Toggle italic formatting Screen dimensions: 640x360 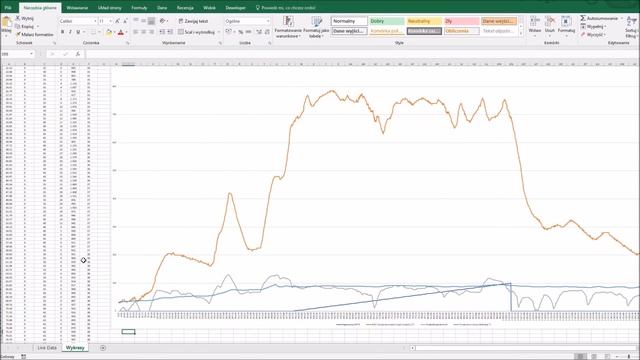(70, 32)
